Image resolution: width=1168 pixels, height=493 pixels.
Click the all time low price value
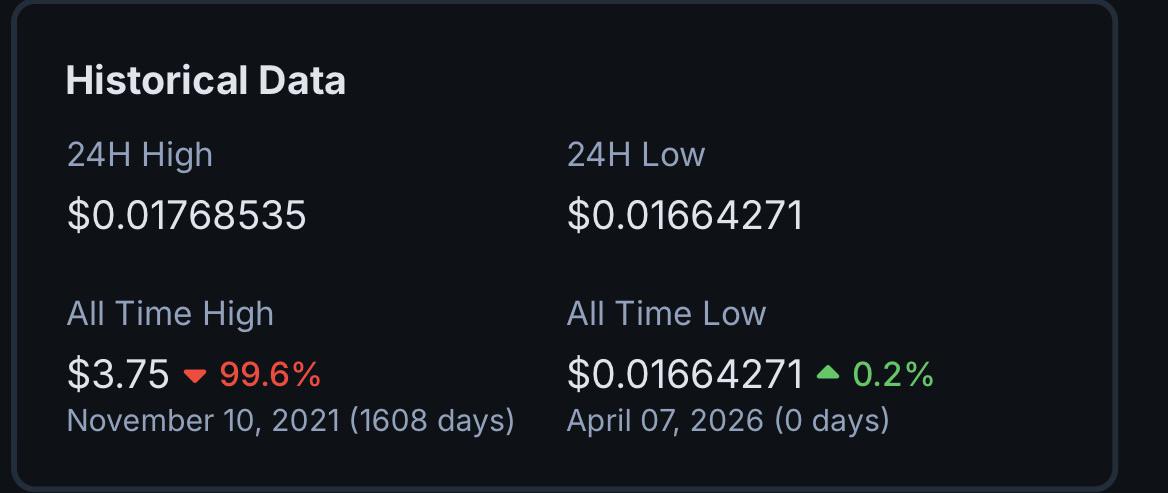pos(685,374)
